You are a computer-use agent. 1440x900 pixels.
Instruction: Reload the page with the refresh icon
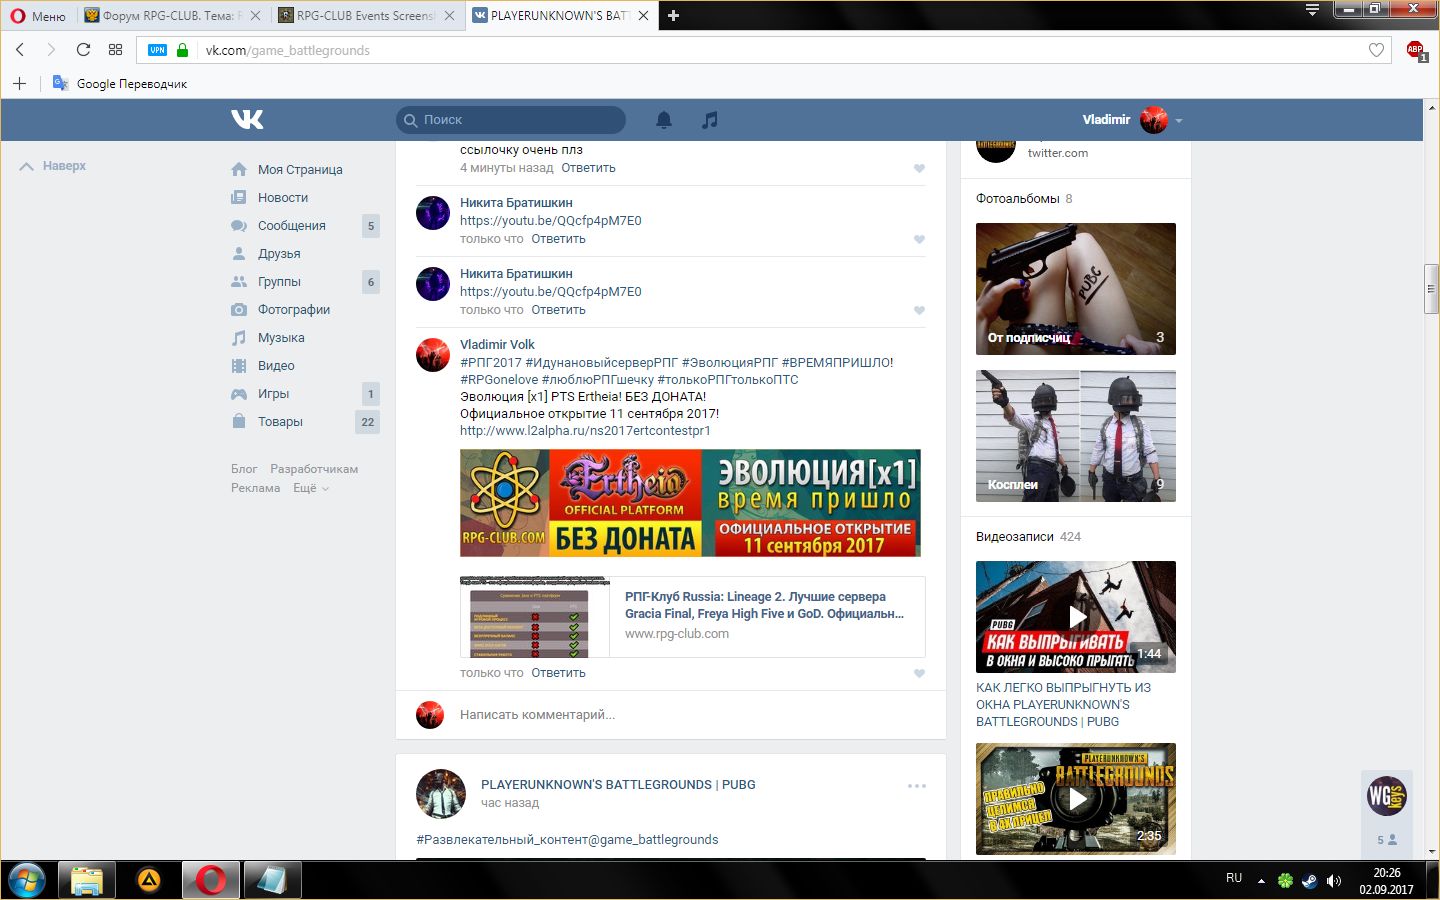(84, 50)
